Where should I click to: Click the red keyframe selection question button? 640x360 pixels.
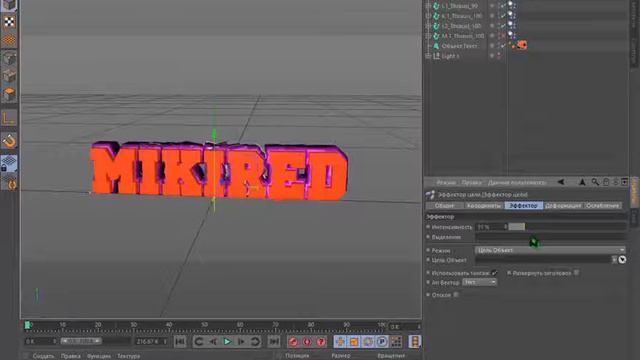coord(321,341)
